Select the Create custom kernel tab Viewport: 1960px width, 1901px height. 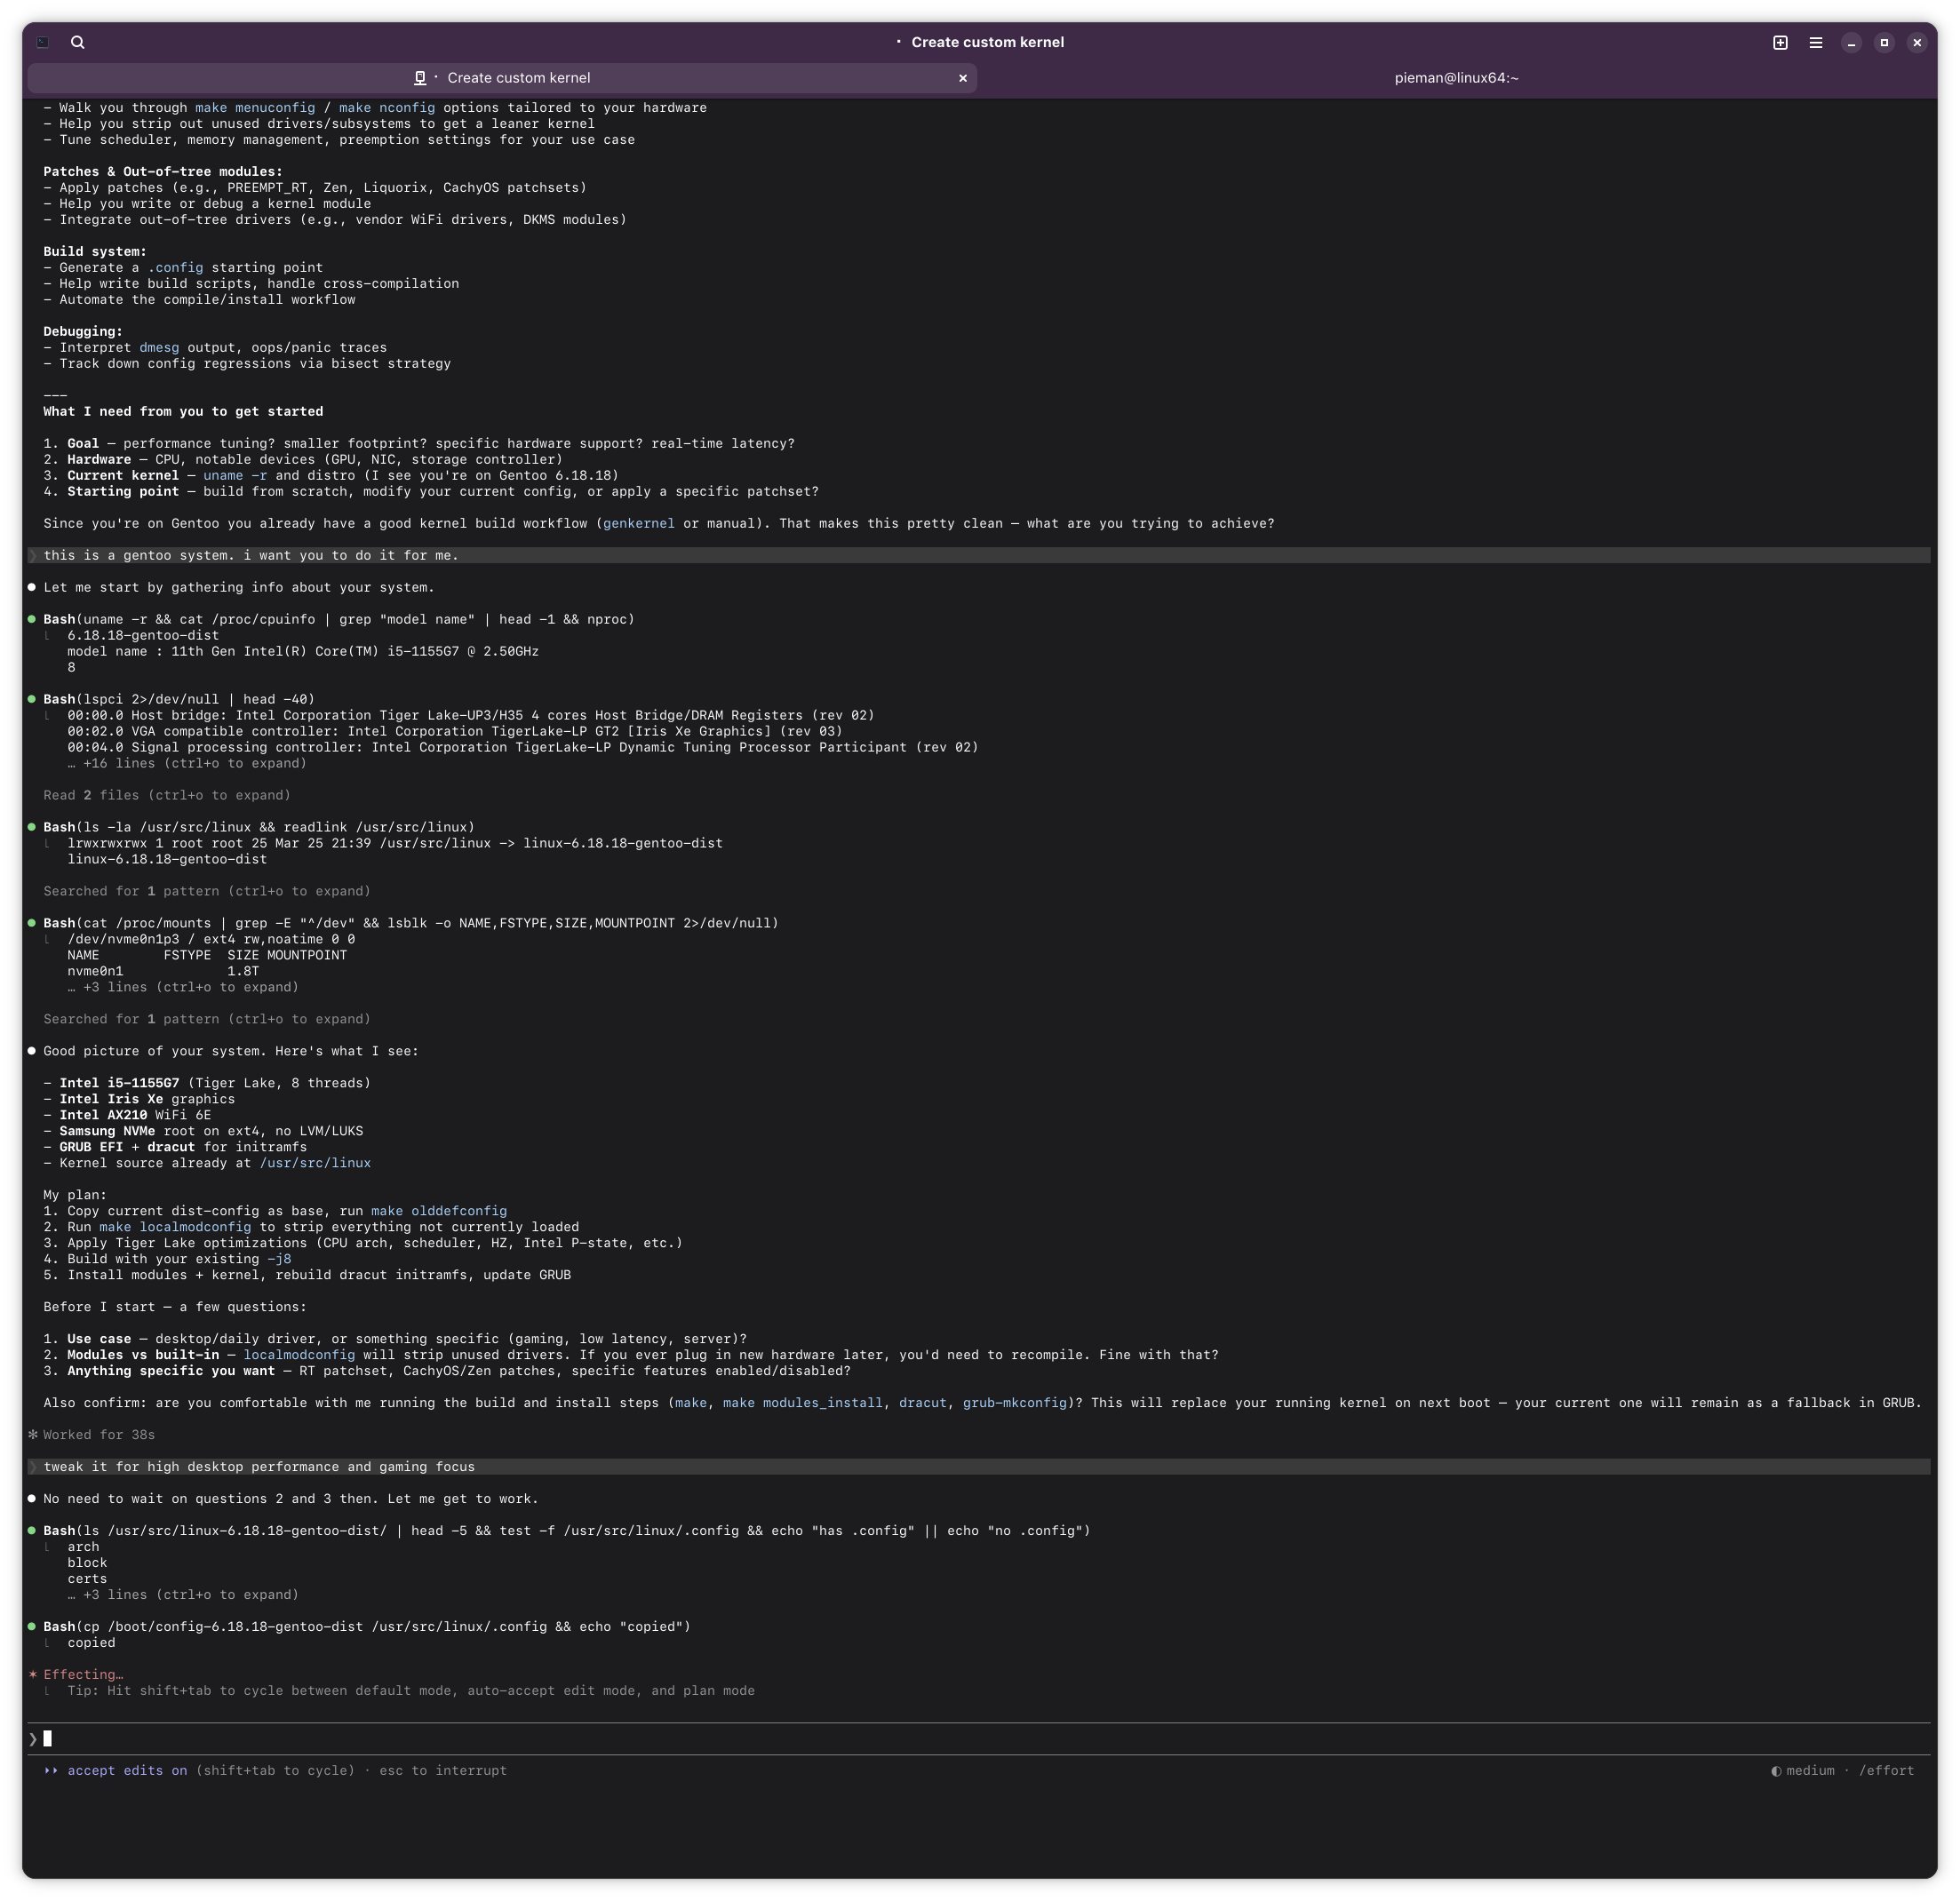click(x=518, y=78)
